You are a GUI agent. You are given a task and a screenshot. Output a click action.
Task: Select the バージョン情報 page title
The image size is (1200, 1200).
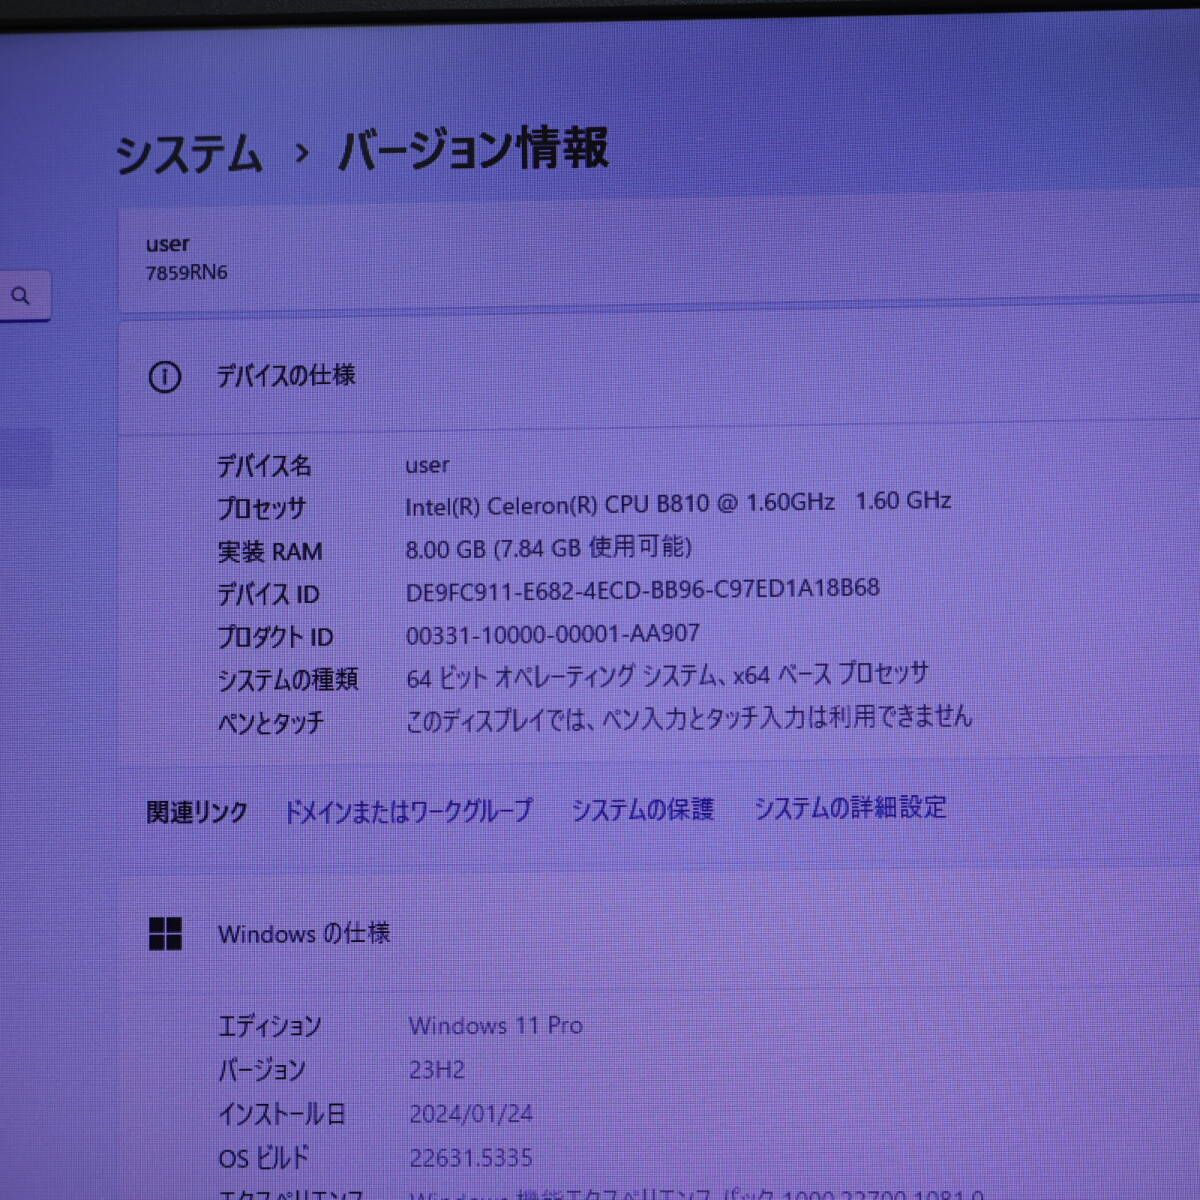473,150
